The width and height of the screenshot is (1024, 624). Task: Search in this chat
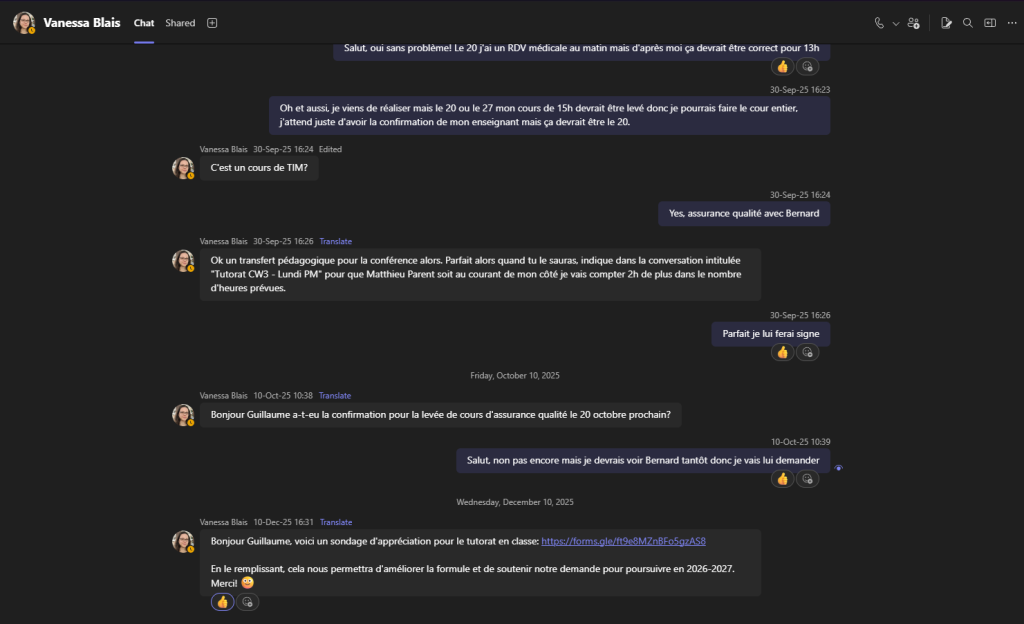(967, 23)
